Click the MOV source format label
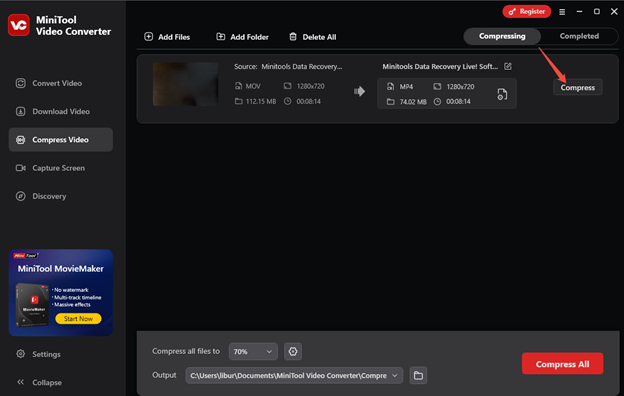 coord(253,86)
